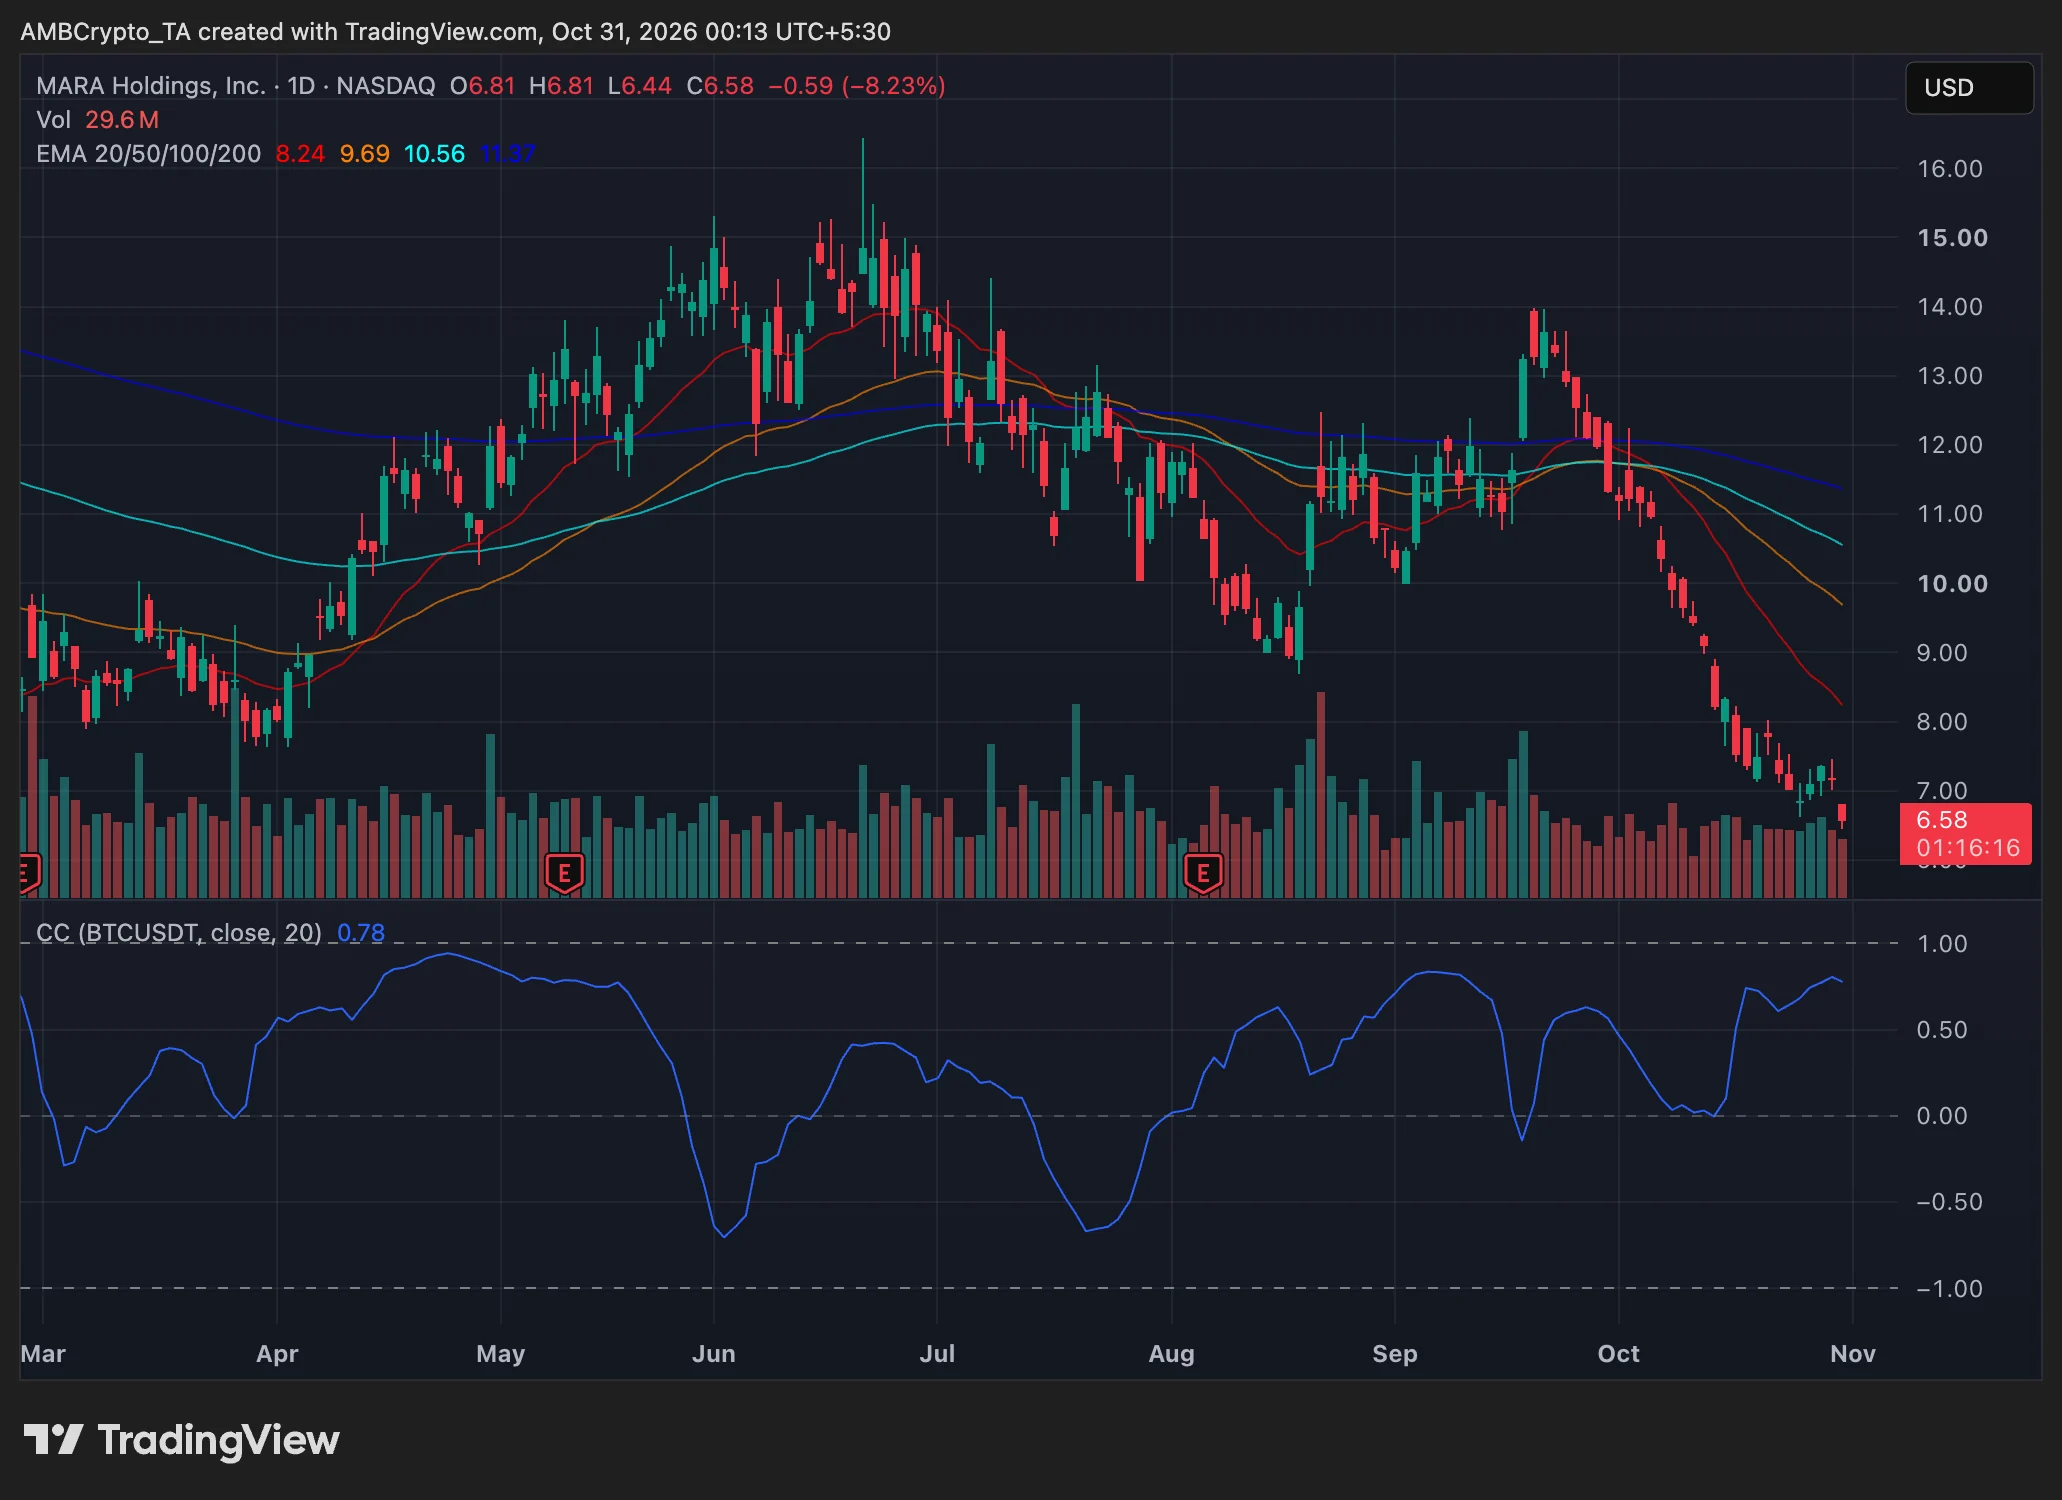Click the low value L6.44
The image size is (2062, 1500).
tap(640, 86)
